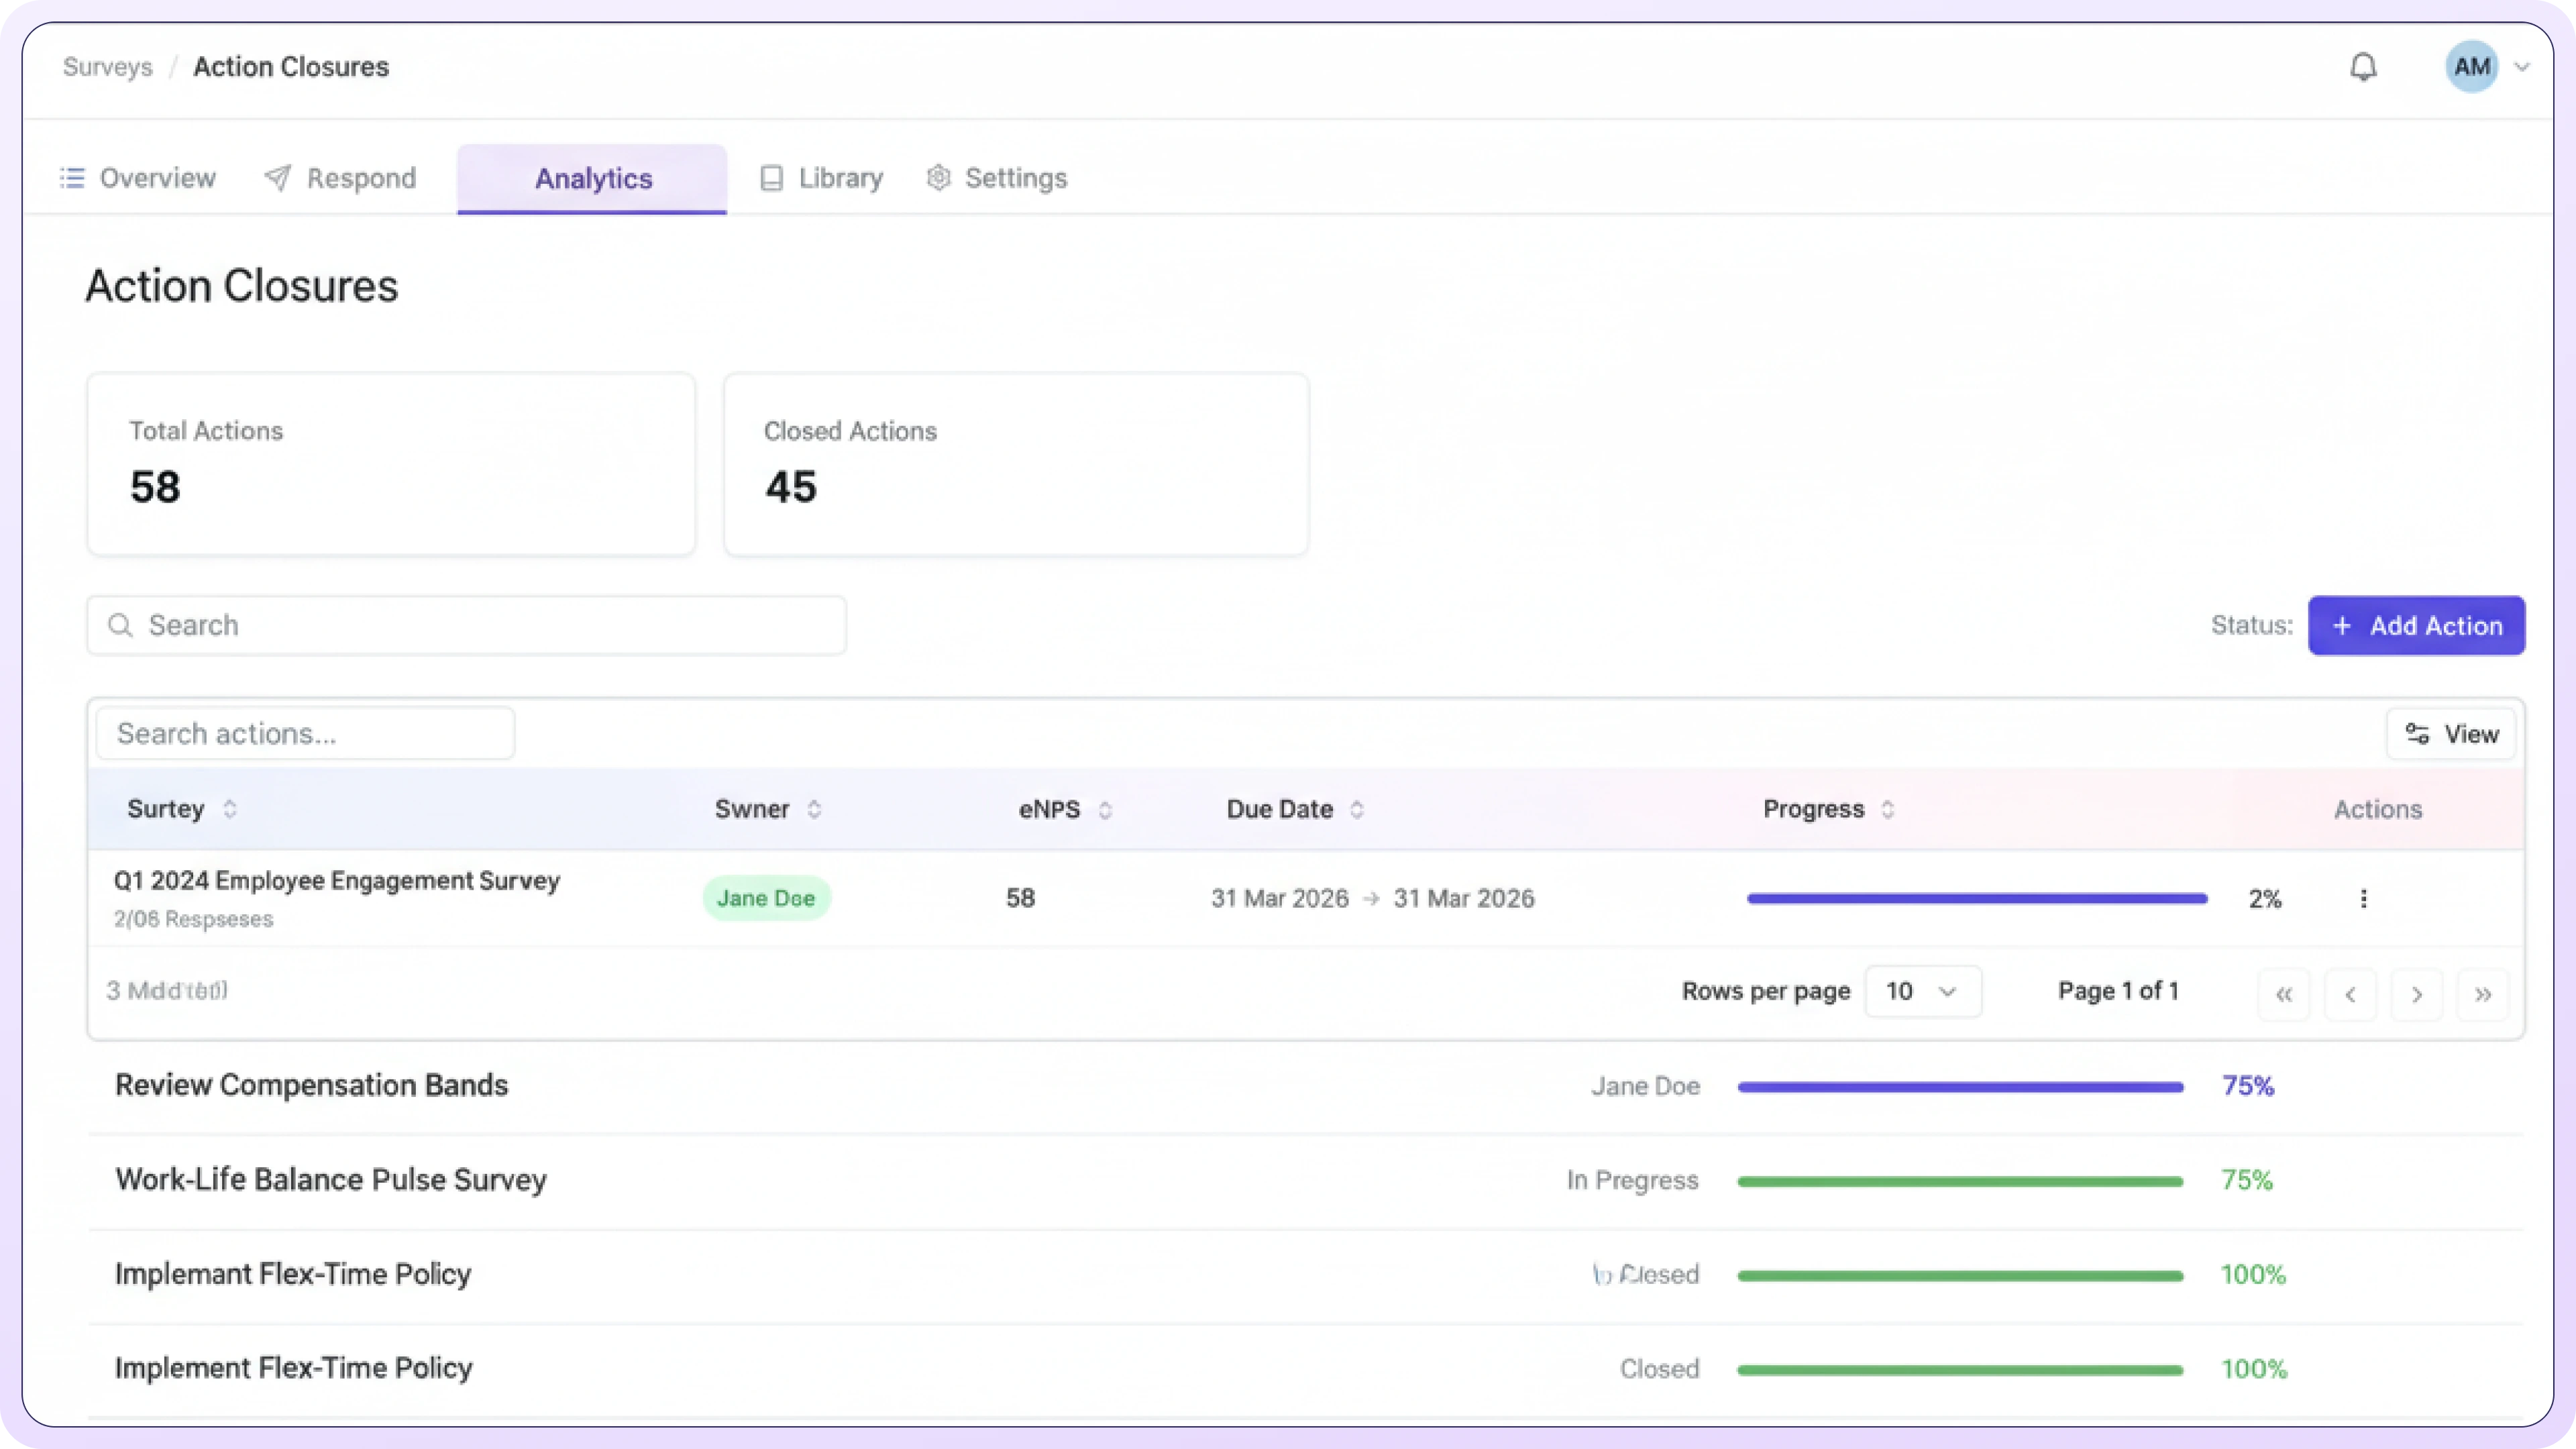Image resolution: width=2576 pixels, height=1449 pixels.
Task: Click the notification bell icon
Action: (2363, 67)
